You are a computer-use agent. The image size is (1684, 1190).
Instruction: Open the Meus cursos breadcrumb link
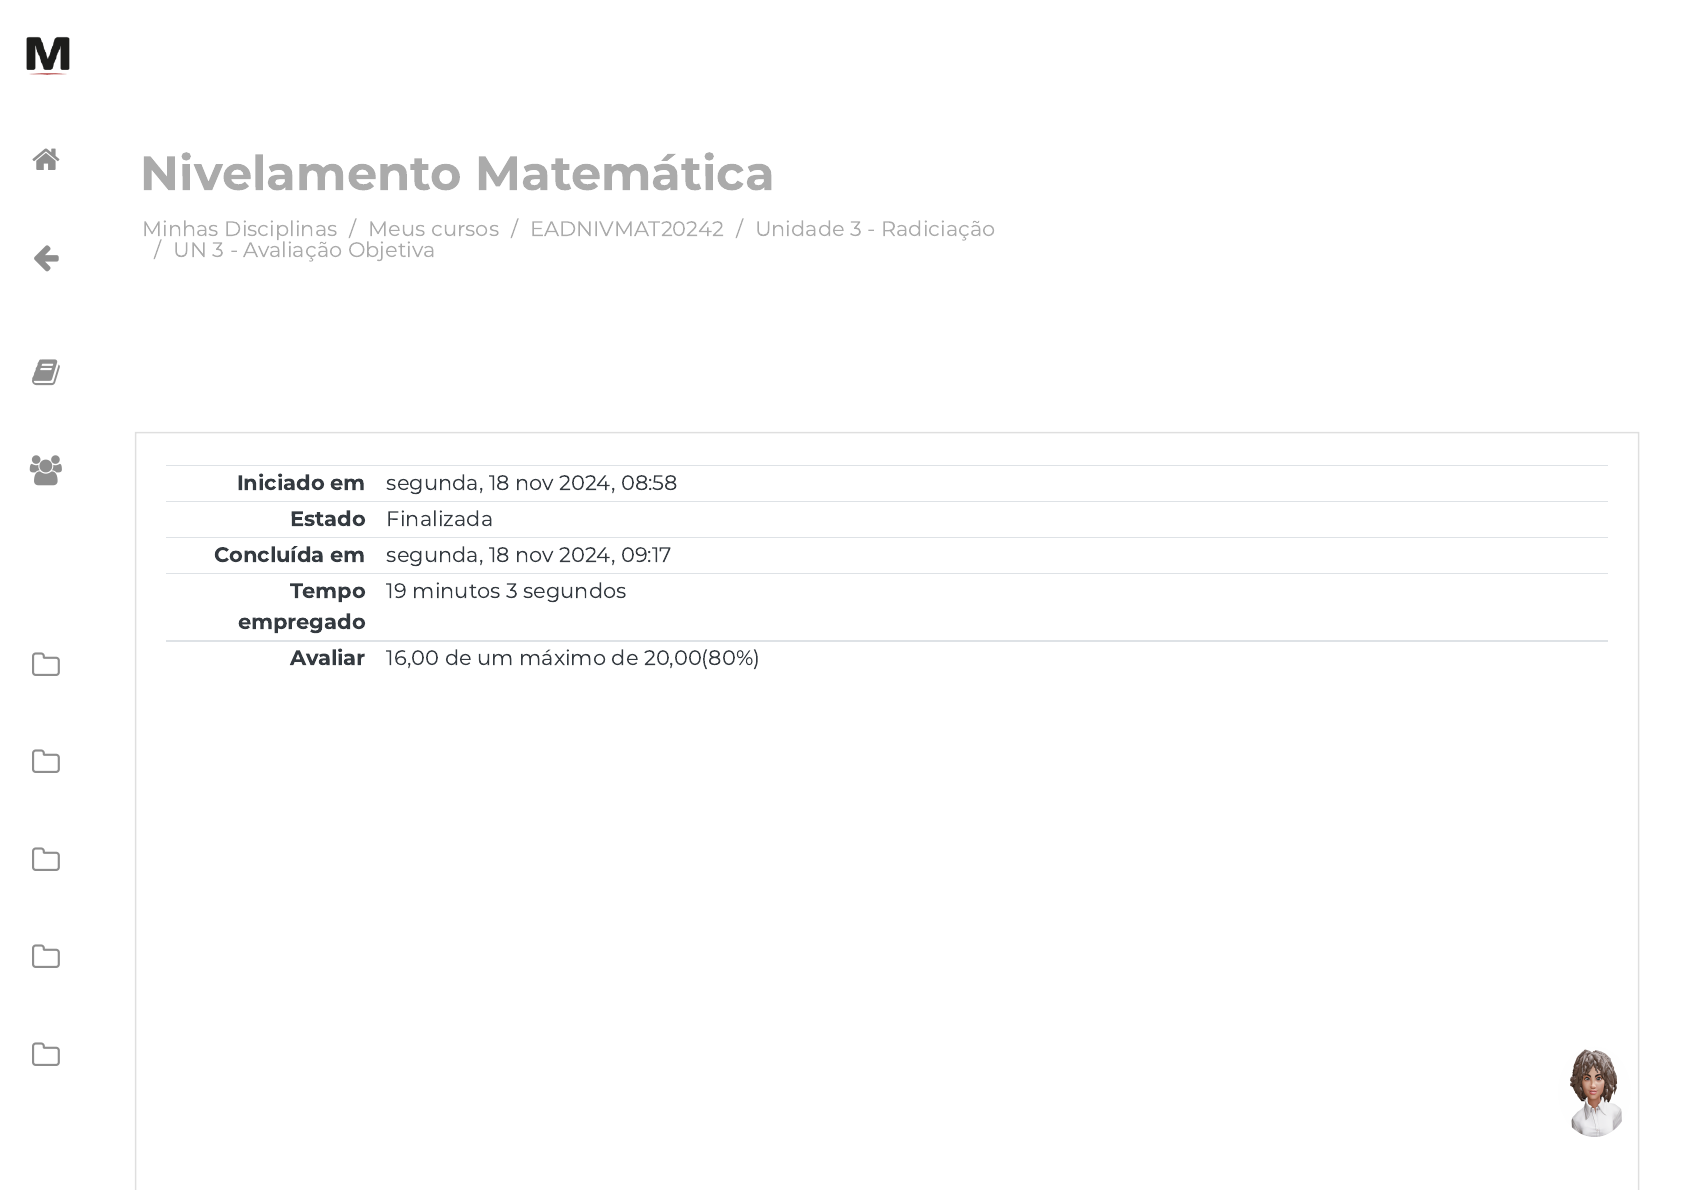(433, 229)
